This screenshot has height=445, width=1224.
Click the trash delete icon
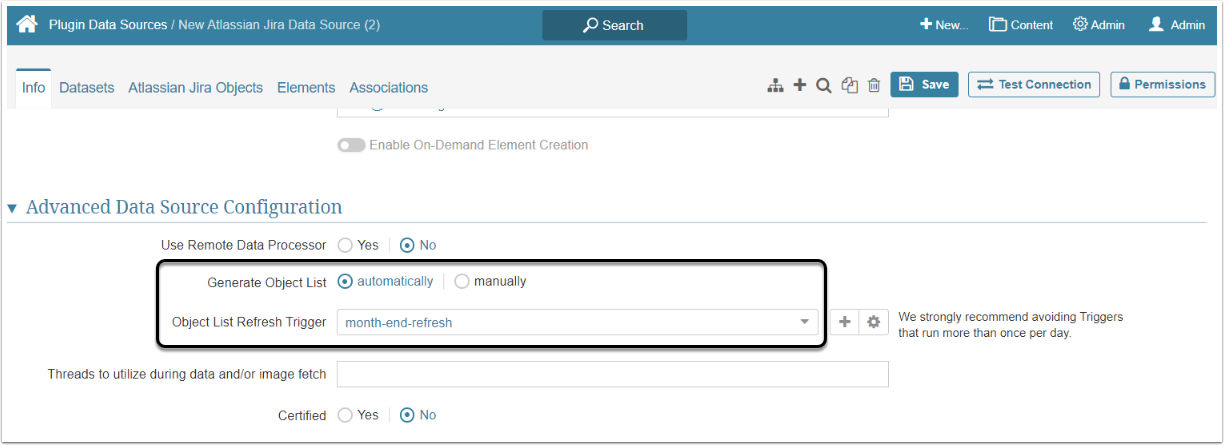click(874, 86)
